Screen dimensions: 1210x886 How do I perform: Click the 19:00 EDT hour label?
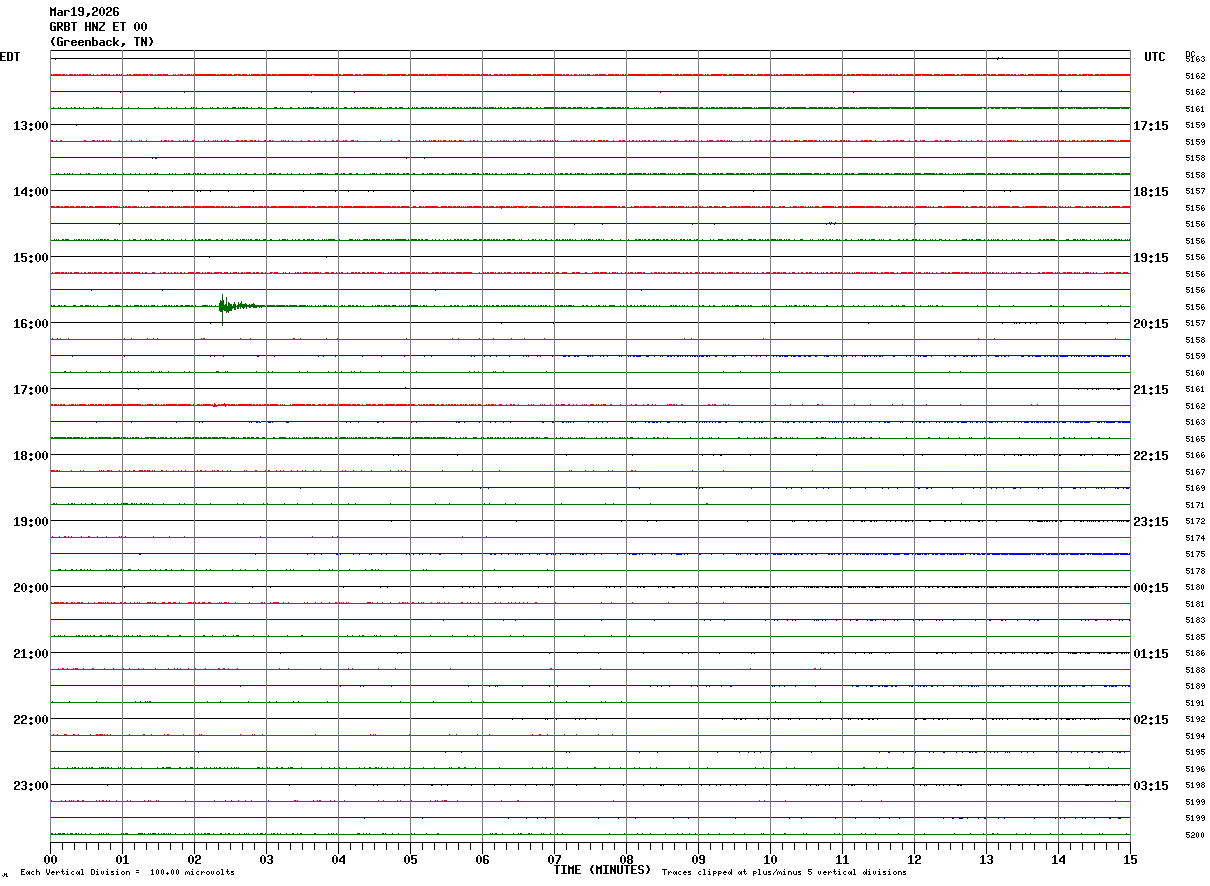[x=31, y=522]
